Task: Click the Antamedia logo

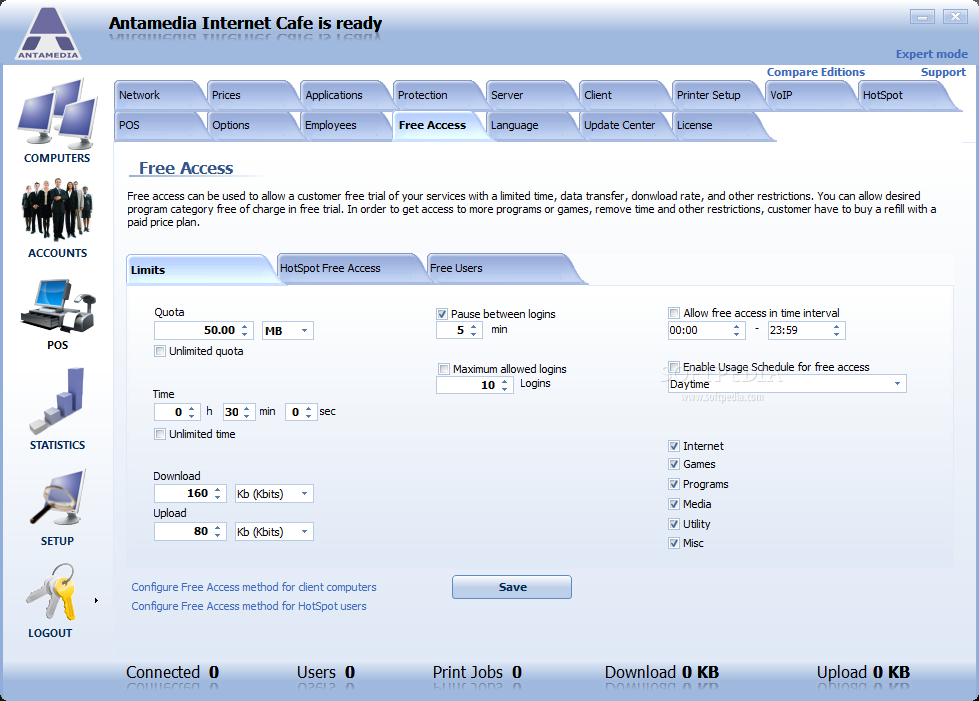Action: (x=48, y=33)
